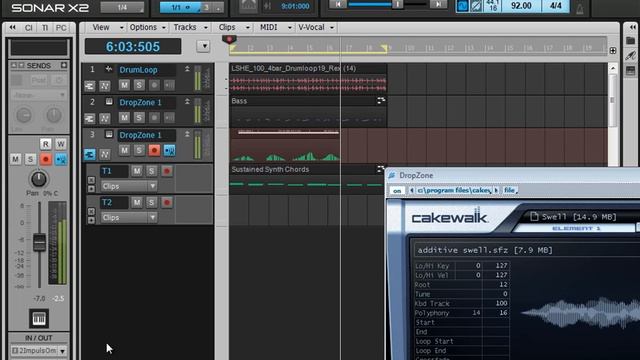Open the synth rack icon on right dock
This screenshot has width=640, height=360.
pos(631,56)
